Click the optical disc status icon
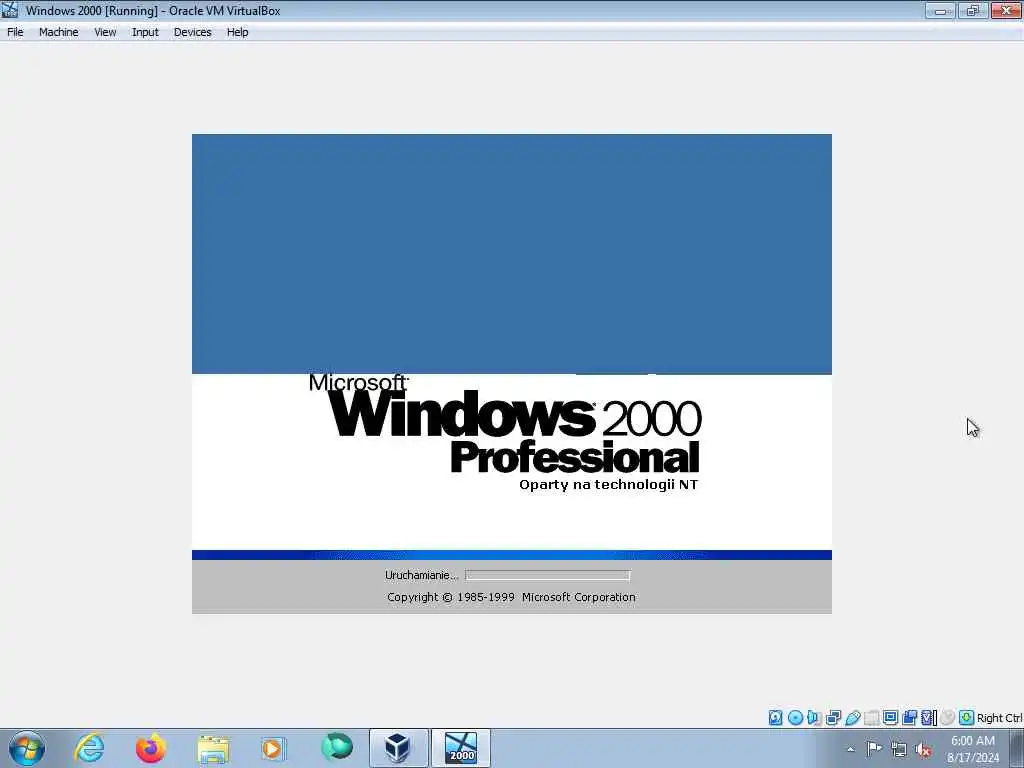Image resolution: width=1024 pixels, height=768 pixels. (x=795, y=718)
